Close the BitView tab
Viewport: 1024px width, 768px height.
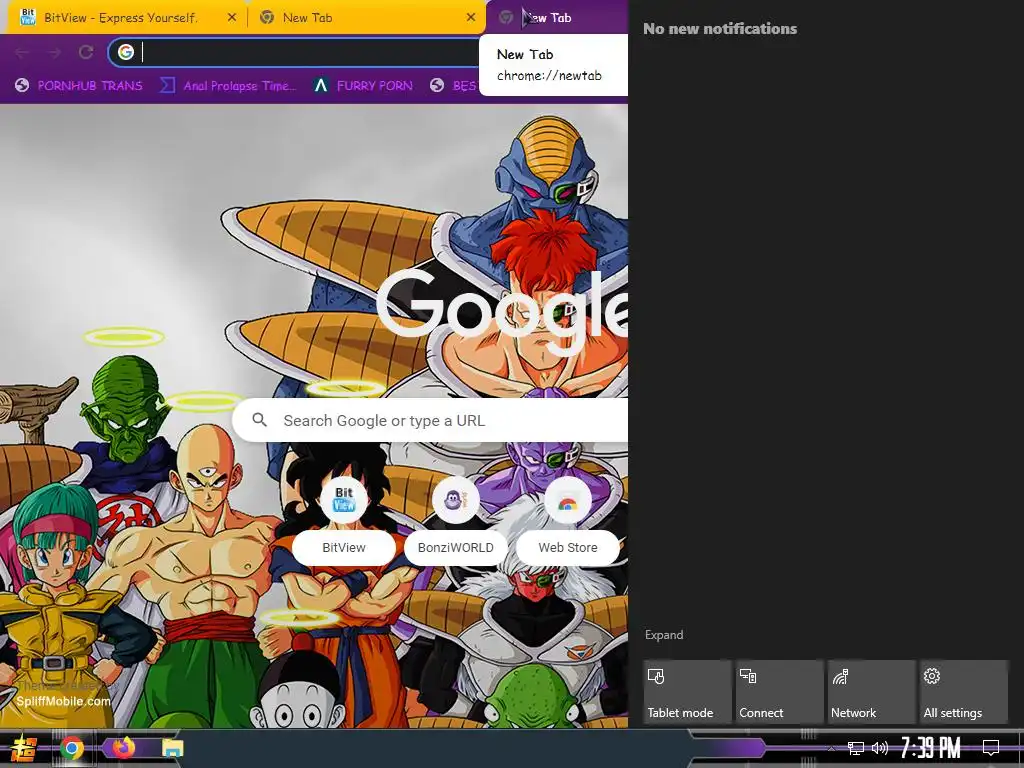pos(232,18)
